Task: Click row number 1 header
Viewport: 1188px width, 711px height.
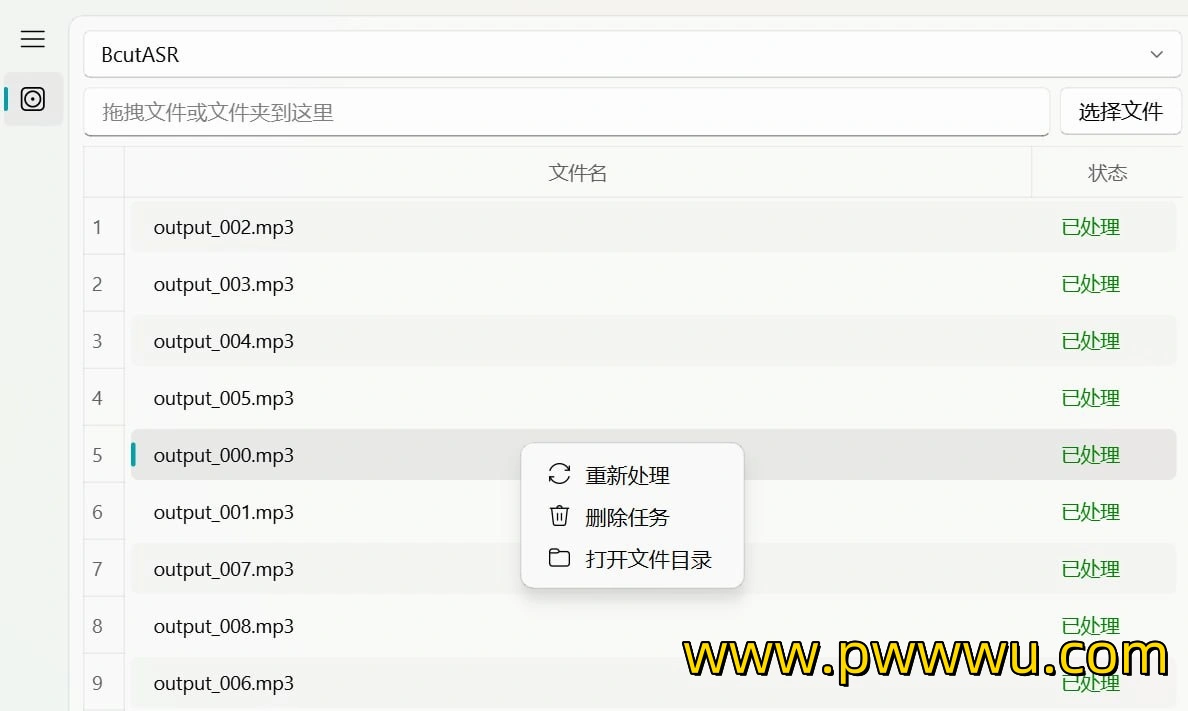Action: pyautogui.click(x=104, y=227)
